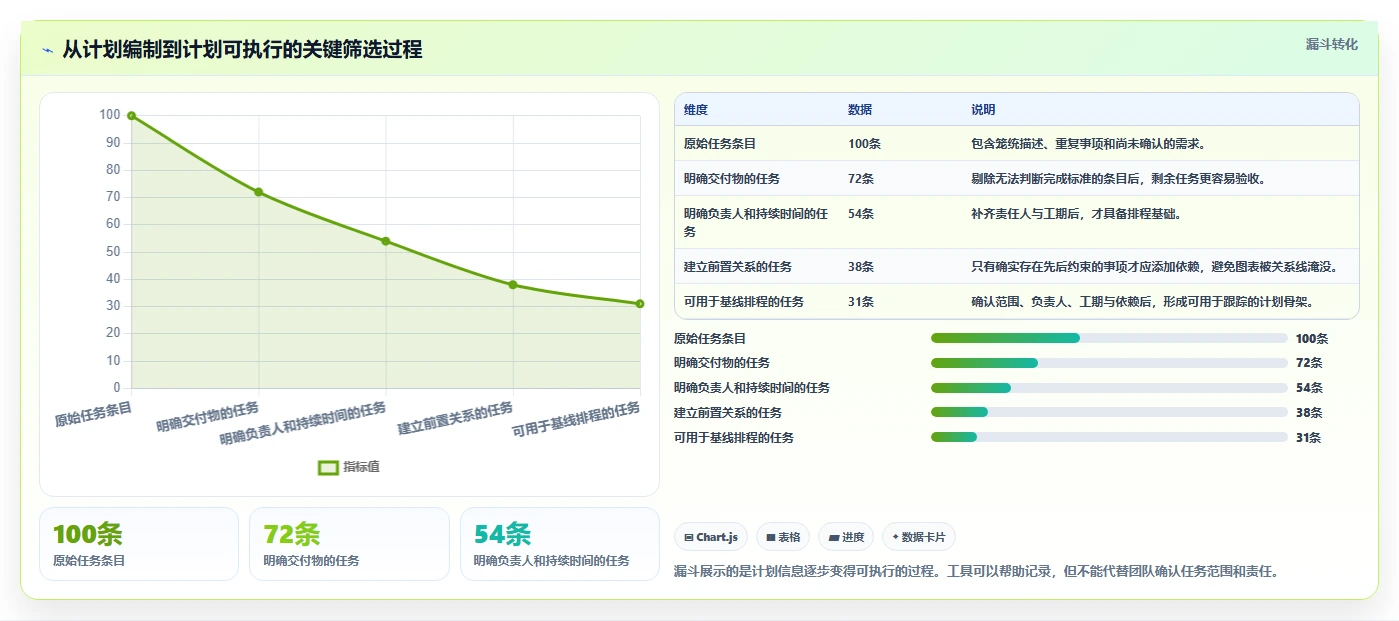The height and width of the screenshot is (621, 1399).
Task: Click the chart point at value 72
Action: point(258,192)
